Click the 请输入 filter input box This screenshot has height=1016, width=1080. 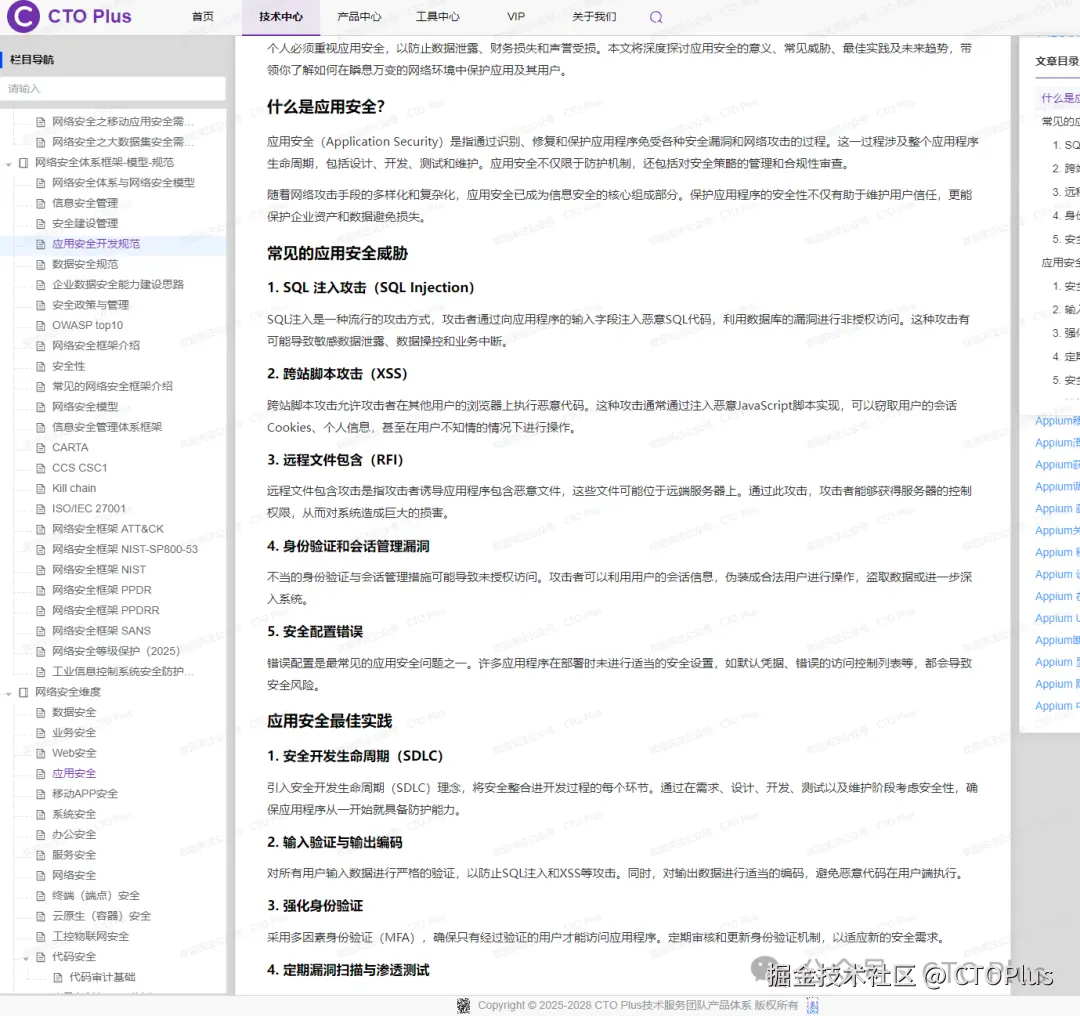coord(114,89)
